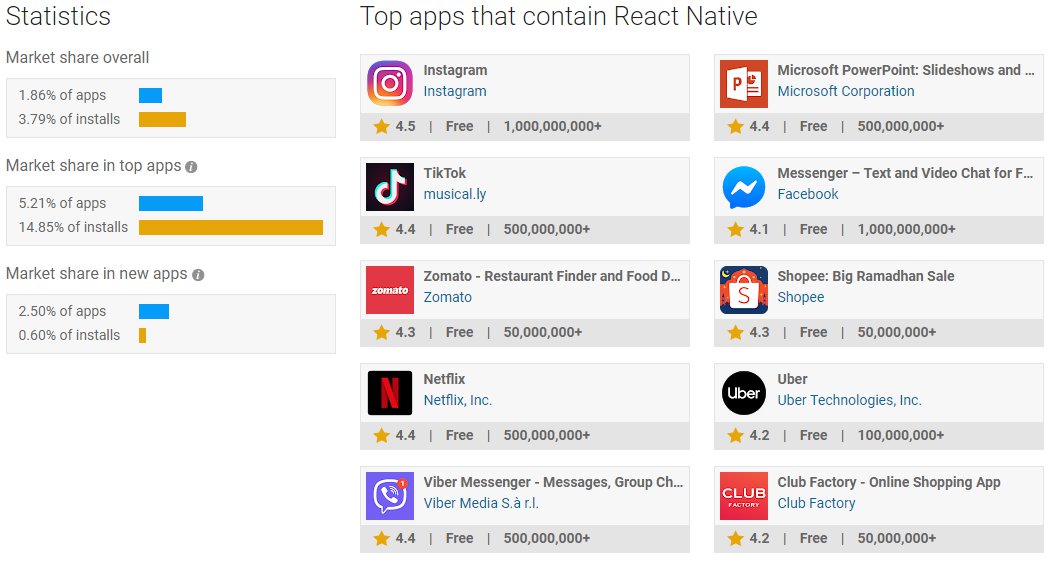The image size is (1059, 565).
Task: Visit the Uber Technologies, Inc. developer link
Action: click(849, 400)
